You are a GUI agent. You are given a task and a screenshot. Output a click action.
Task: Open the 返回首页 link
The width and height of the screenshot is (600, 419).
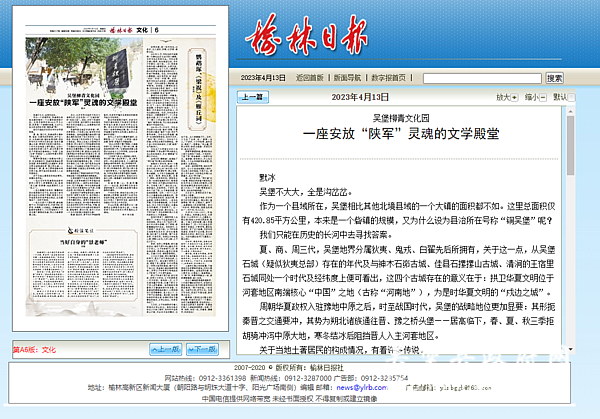tap(310, 78)
